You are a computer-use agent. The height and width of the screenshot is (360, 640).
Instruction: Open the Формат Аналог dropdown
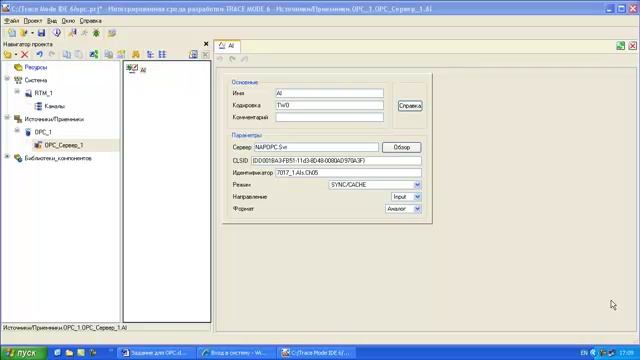[417, 209]
